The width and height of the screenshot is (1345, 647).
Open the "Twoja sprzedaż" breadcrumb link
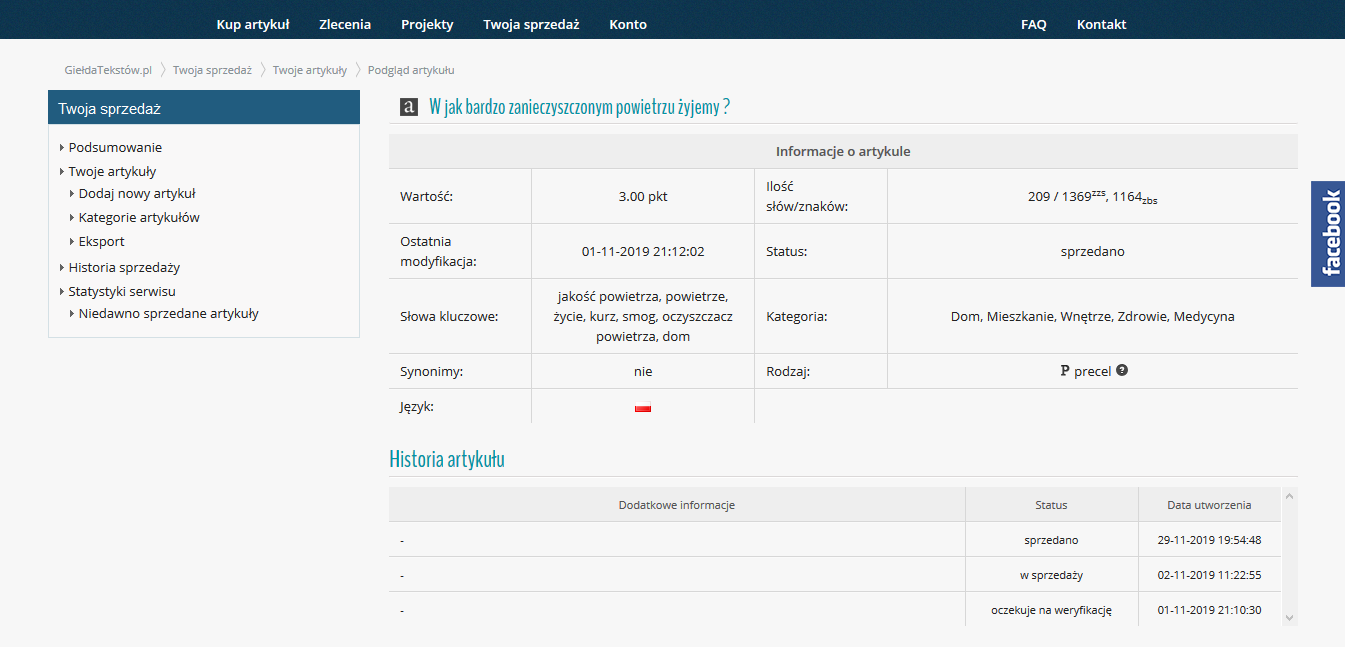click(x=212, y=70)
